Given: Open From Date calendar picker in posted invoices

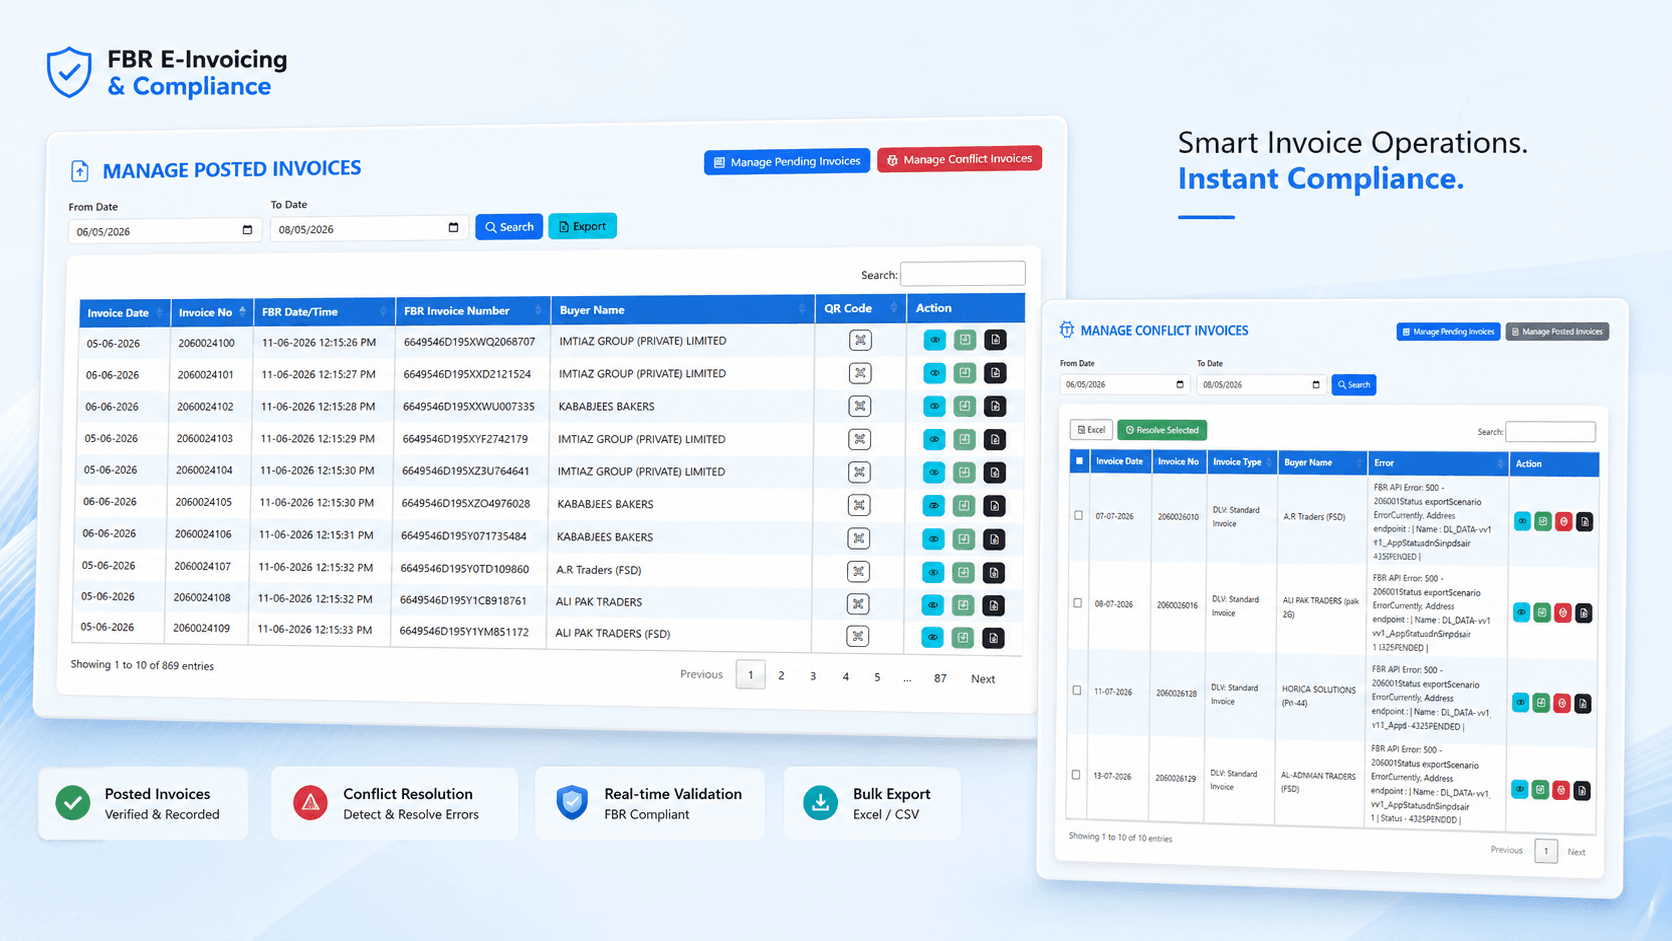Looking at the screenshot, I should pyautogui.click(x=247, y=230).
